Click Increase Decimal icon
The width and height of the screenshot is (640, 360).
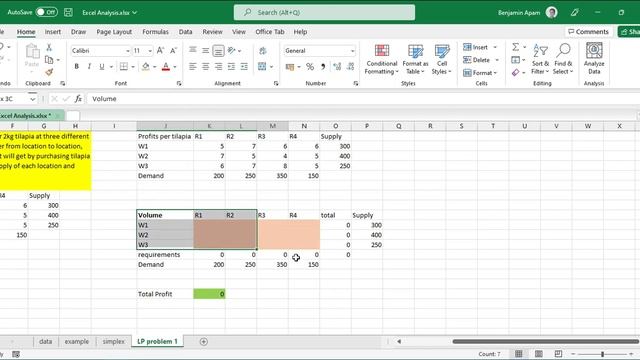point(337,67)
